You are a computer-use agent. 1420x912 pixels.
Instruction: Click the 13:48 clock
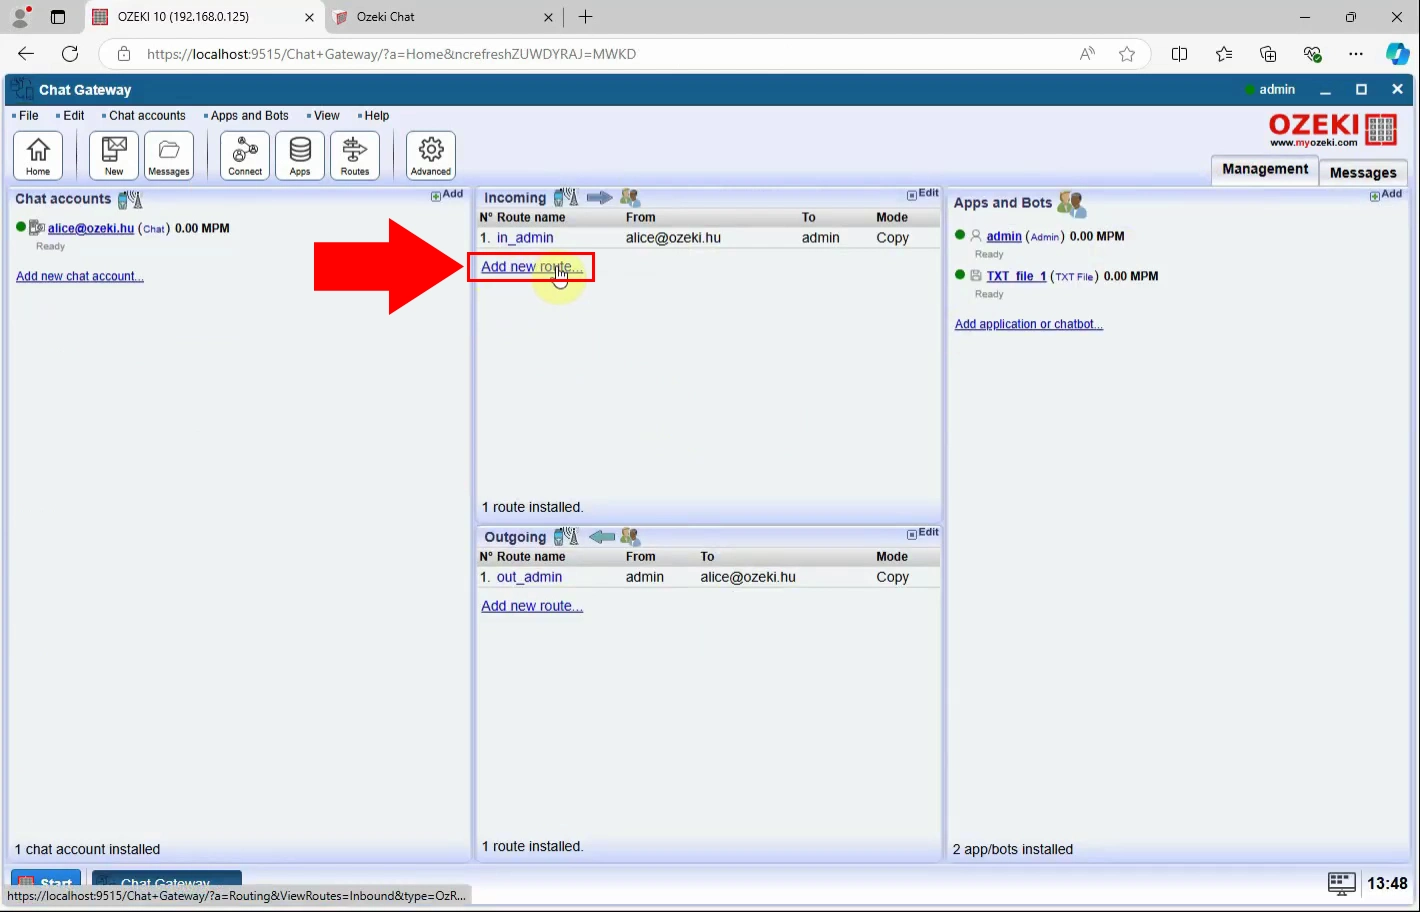pos(1387,883)
